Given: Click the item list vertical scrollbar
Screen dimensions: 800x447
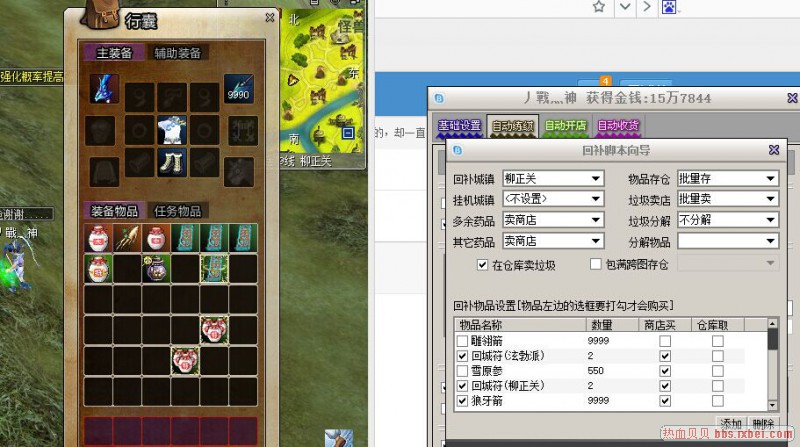Looking at the screenshot, I should coord(772,370).
